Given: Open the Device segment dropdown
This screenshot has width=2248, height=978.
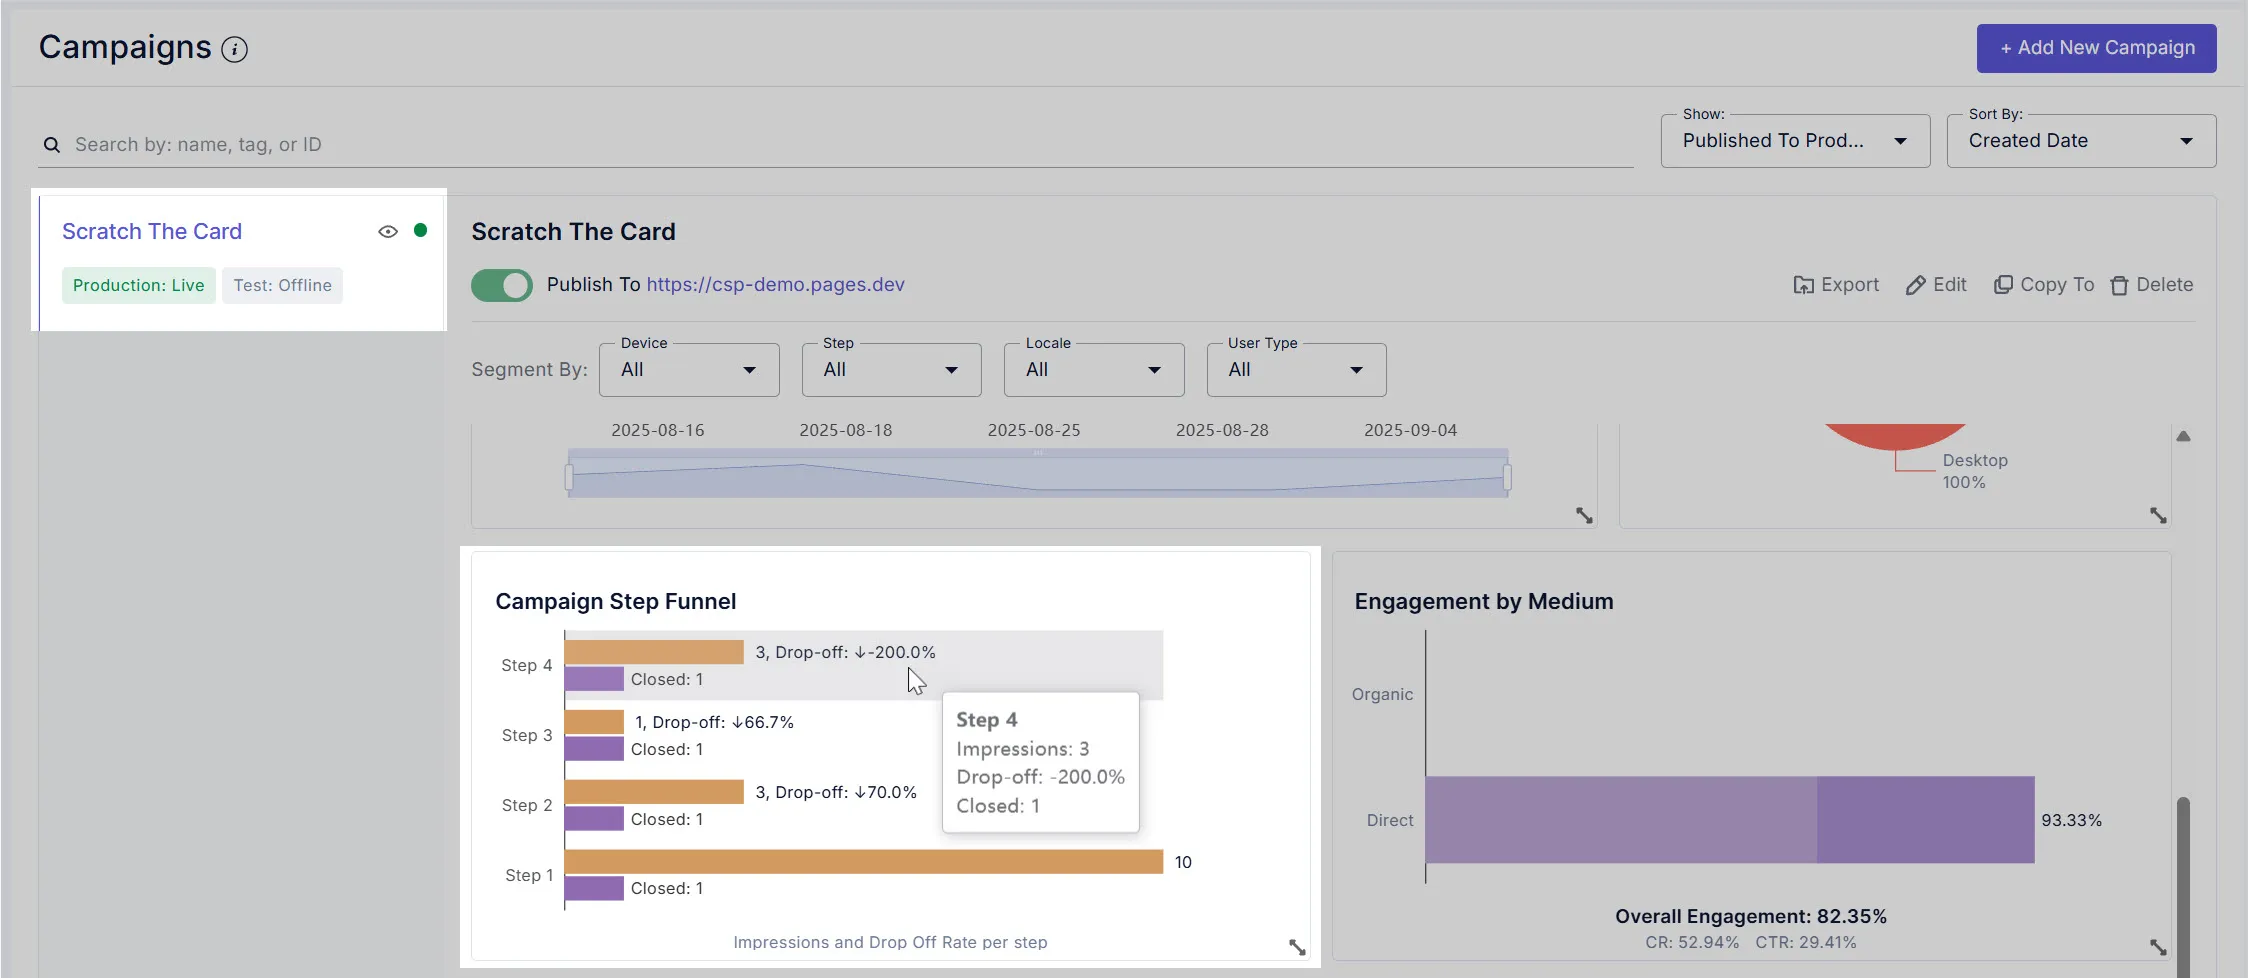Looking at the screenshot, I should click(689, 370).
